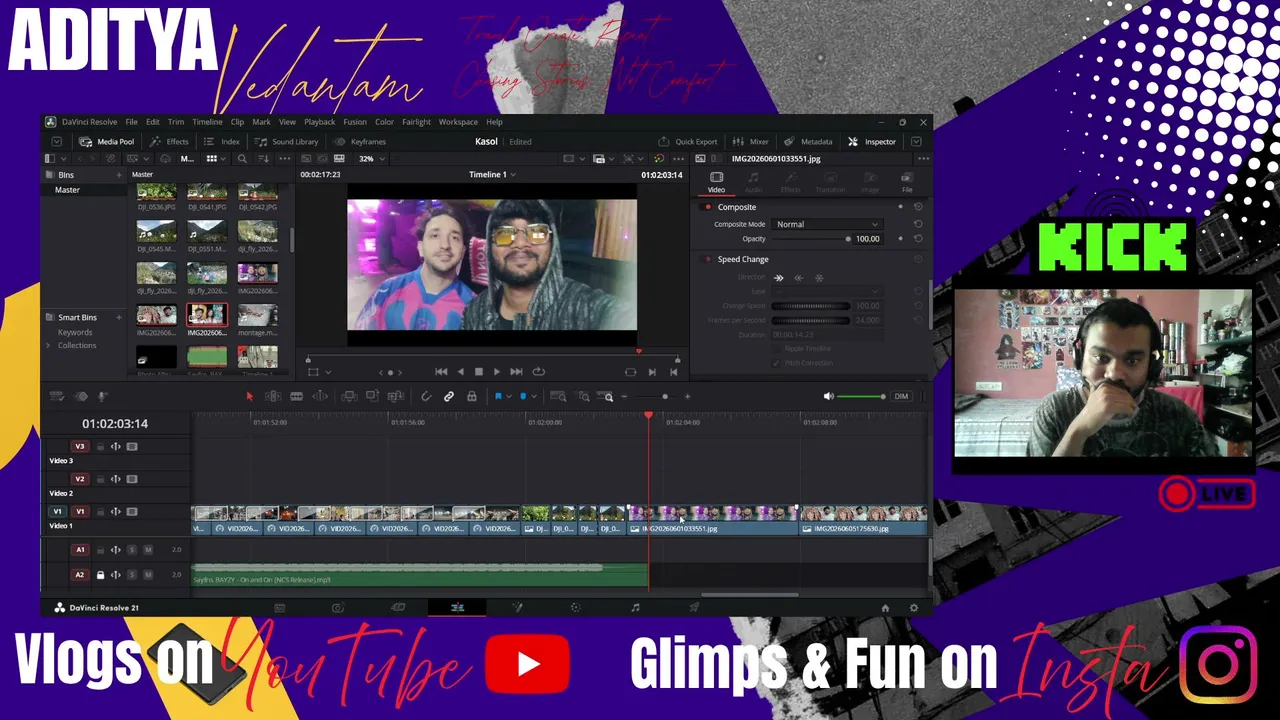
Task: Switch to the Fairlight page icon
Action: pyautogui.click(x=635, y=608)
